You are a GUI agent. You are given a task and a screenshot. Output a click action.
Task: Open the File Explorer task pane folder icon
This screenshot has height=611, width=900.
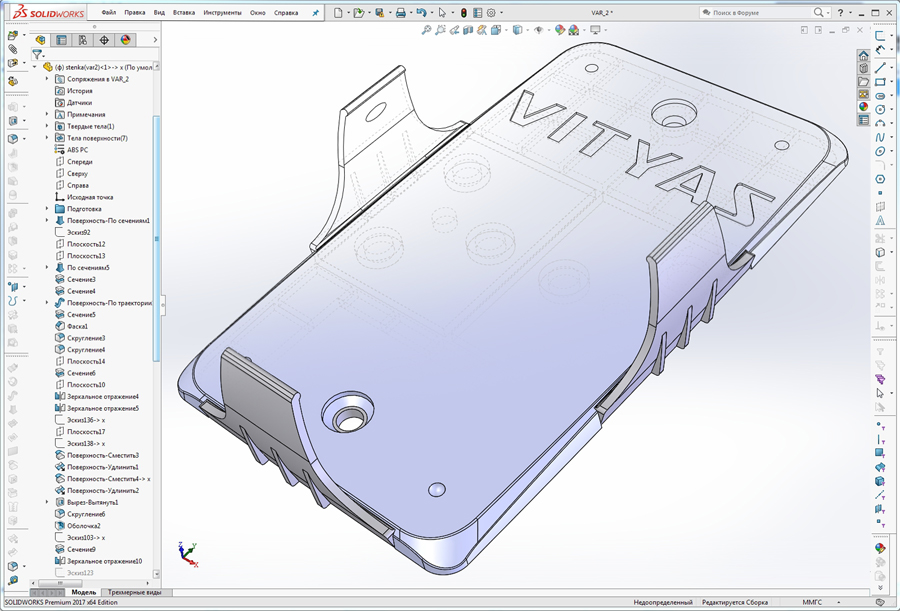(x=863, y=82)
